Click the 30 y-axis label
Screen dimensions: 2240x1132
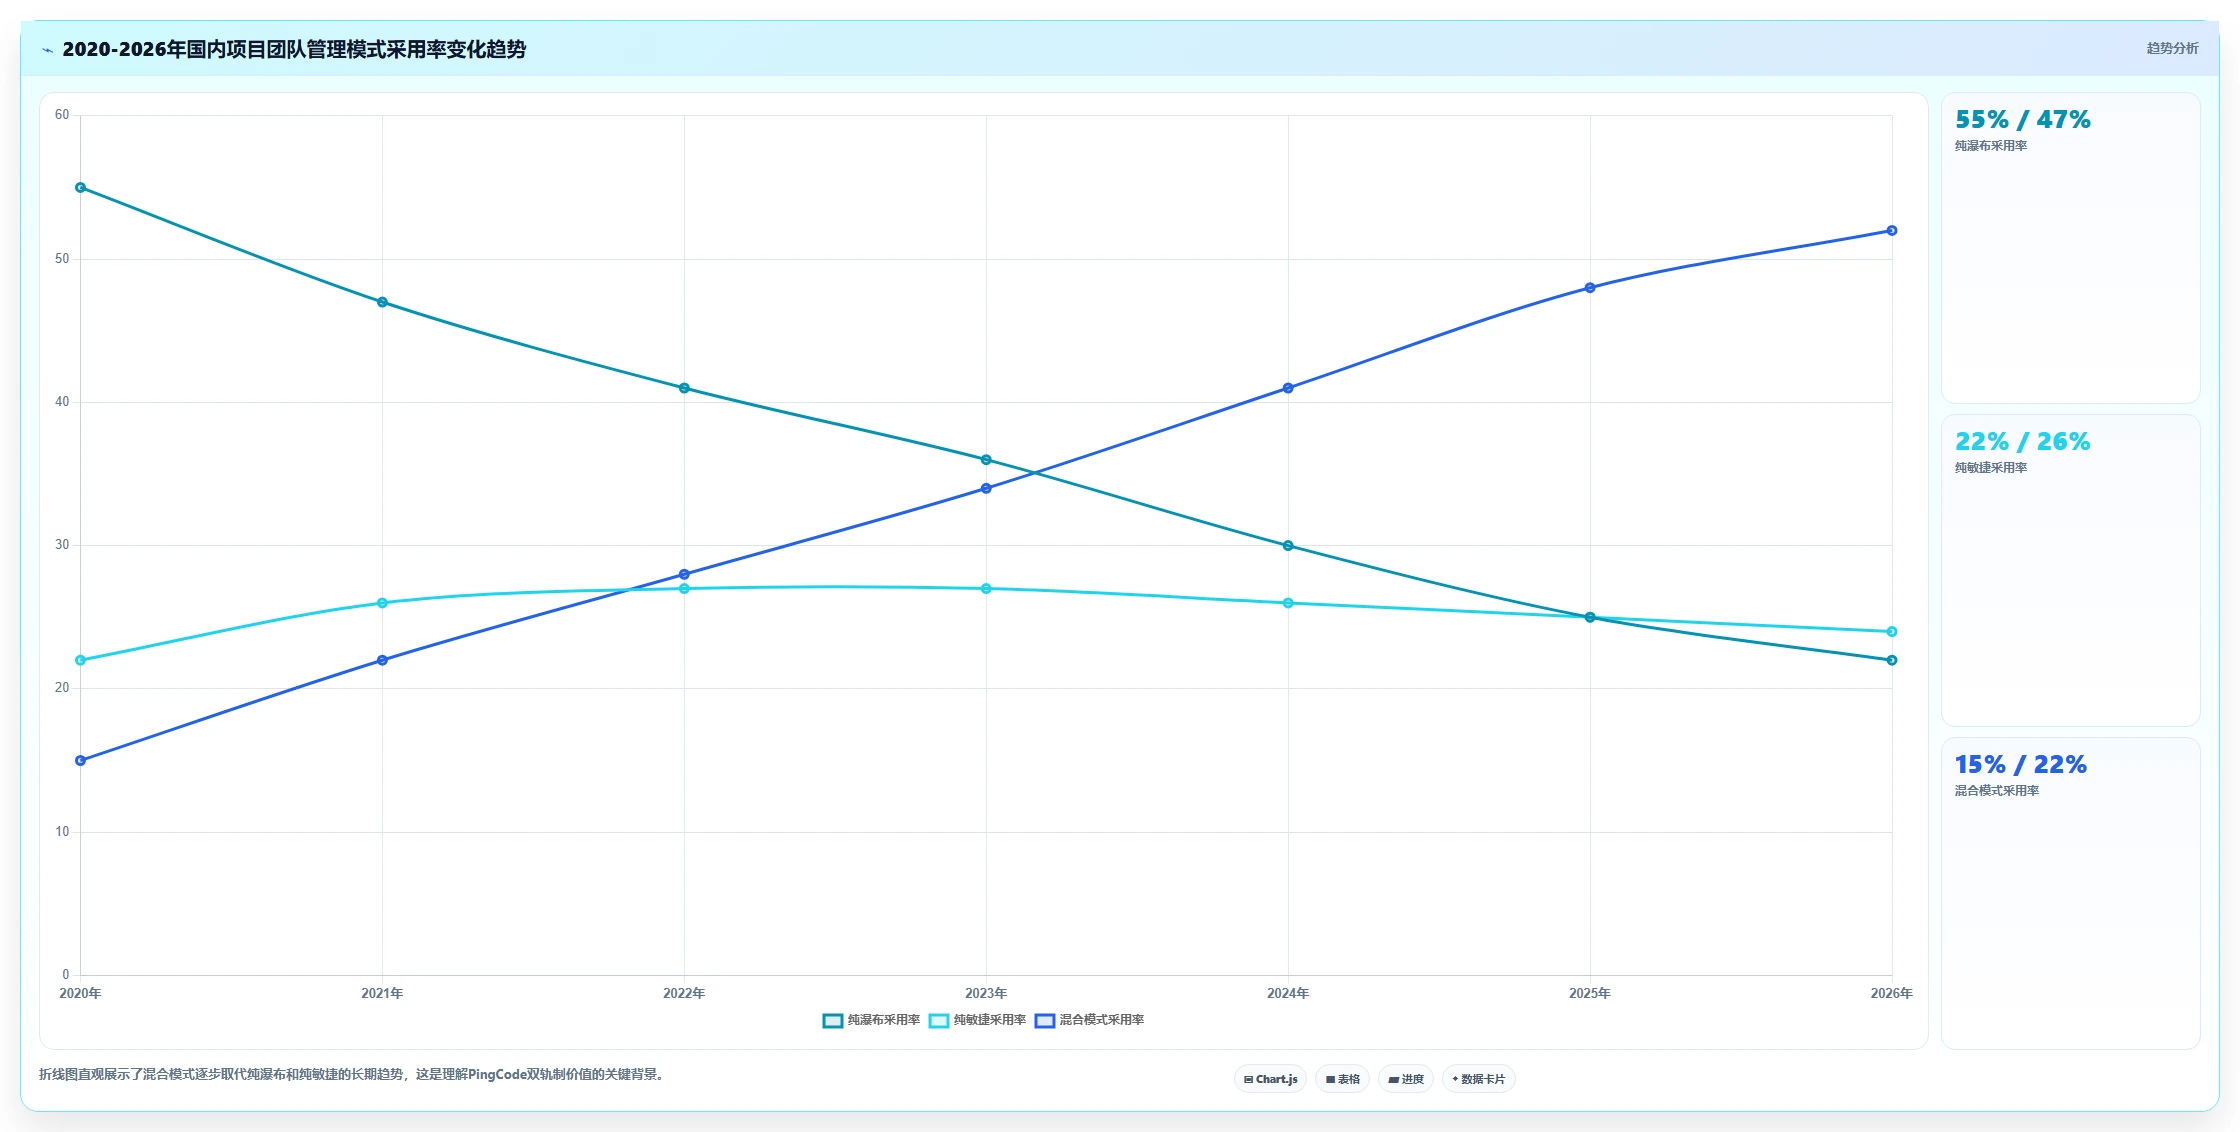click(62, 545)
